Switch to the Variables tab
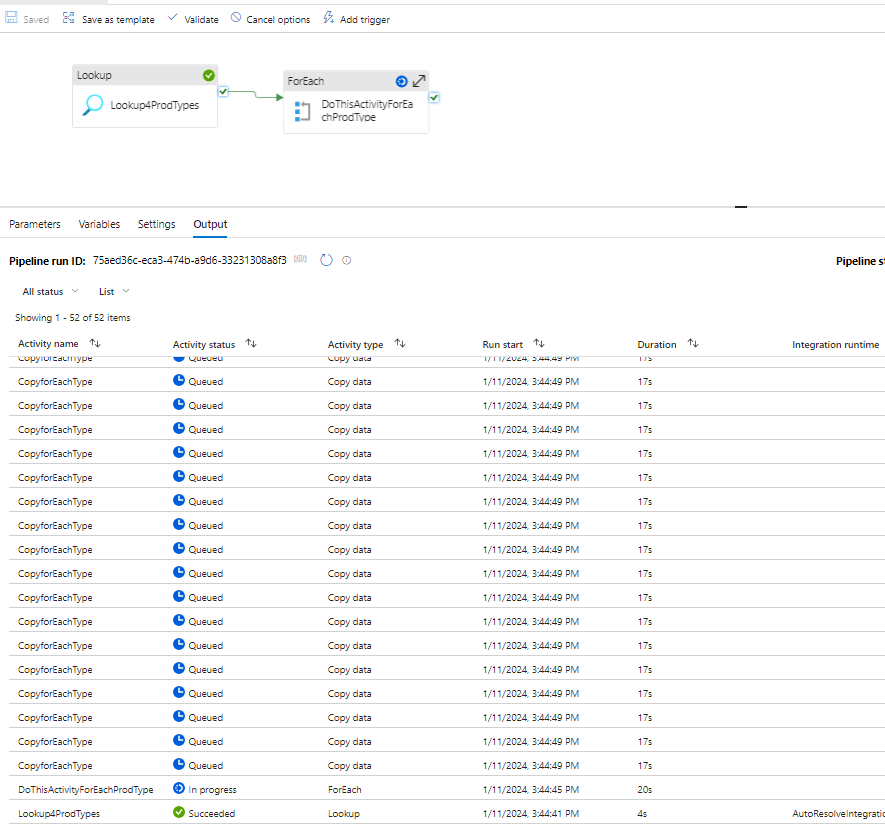 point(99,224)
